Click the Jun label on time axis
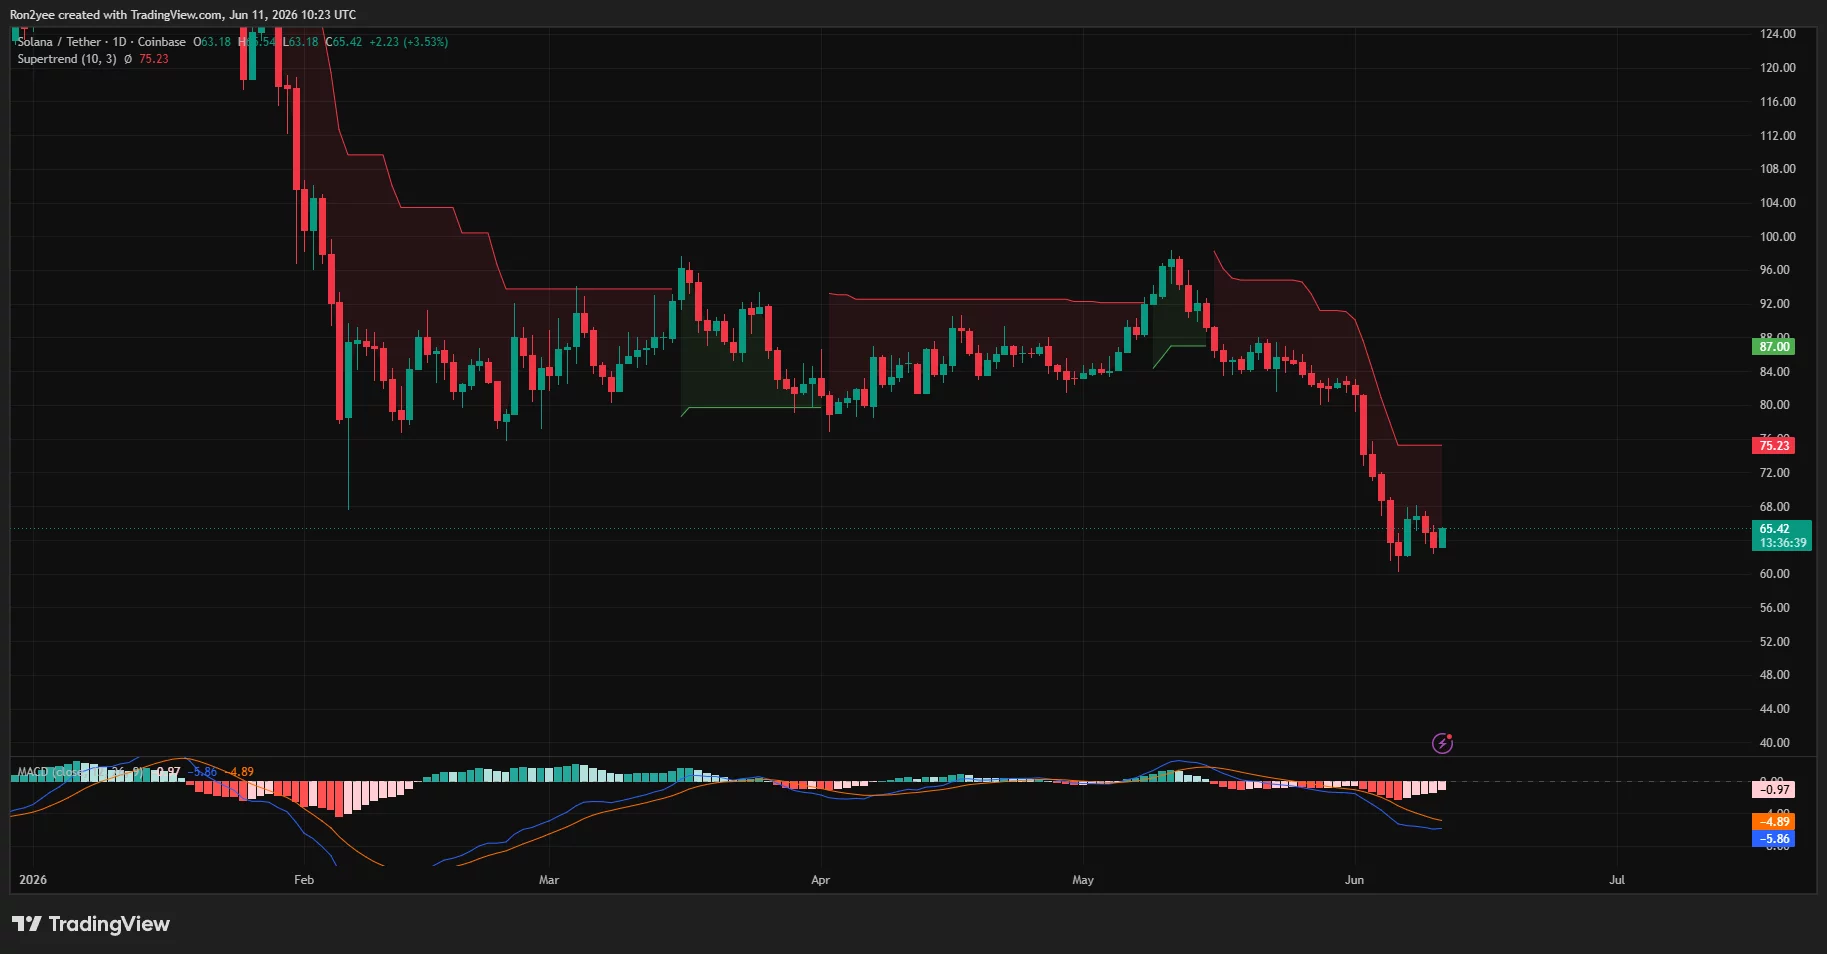This screenshot has height=954, width=1827. (x=1354, y=880)
